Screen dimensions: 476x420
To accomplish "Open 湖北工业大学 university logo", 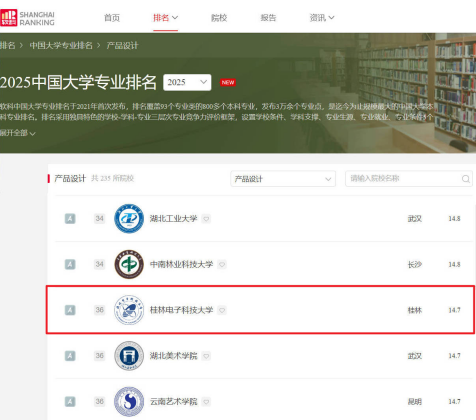I will 129,219.
